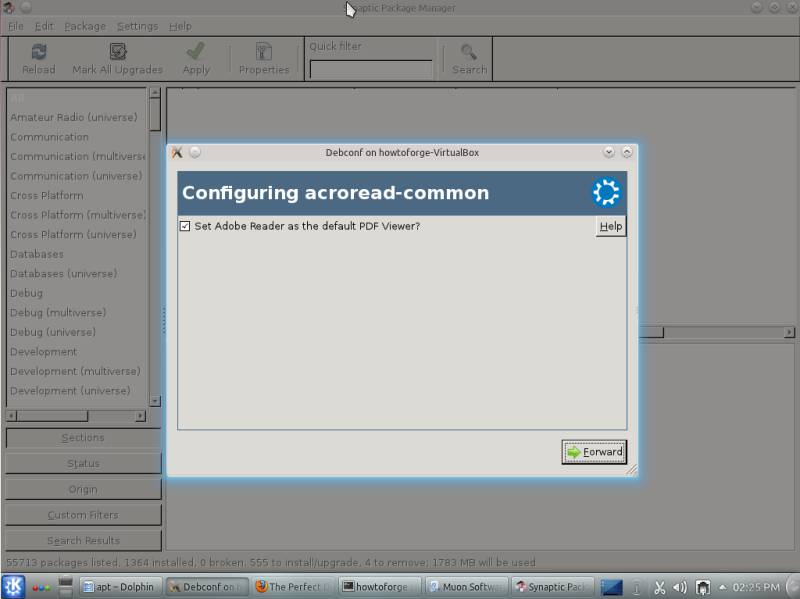Click Mark All Upgrades toolbar icon
The image size is (800, 599).
(x=118, y=52)
